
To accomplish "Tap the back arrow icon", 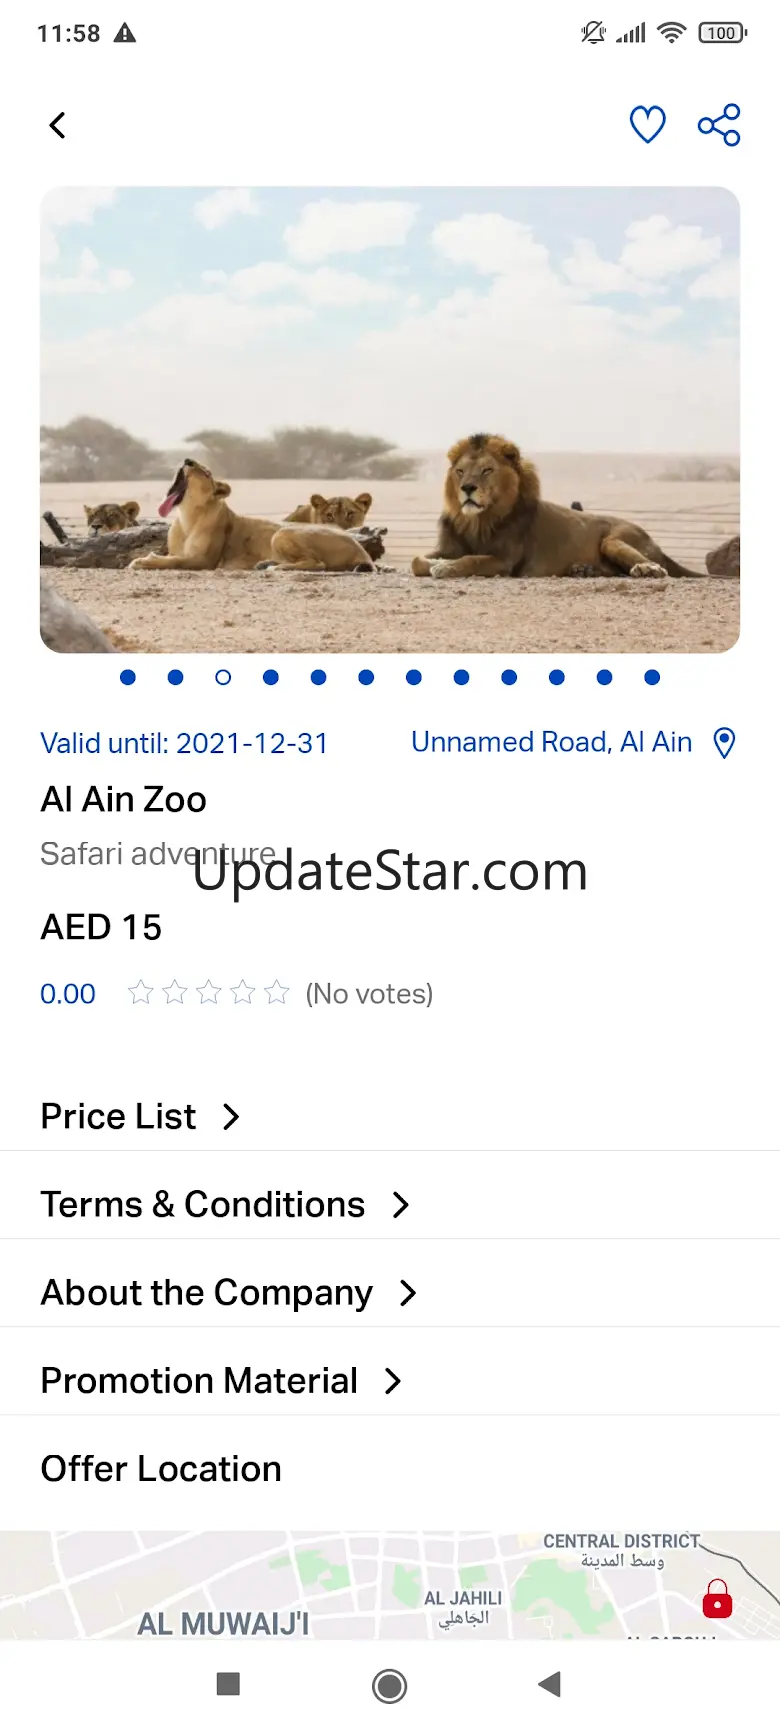I will 58,126.
